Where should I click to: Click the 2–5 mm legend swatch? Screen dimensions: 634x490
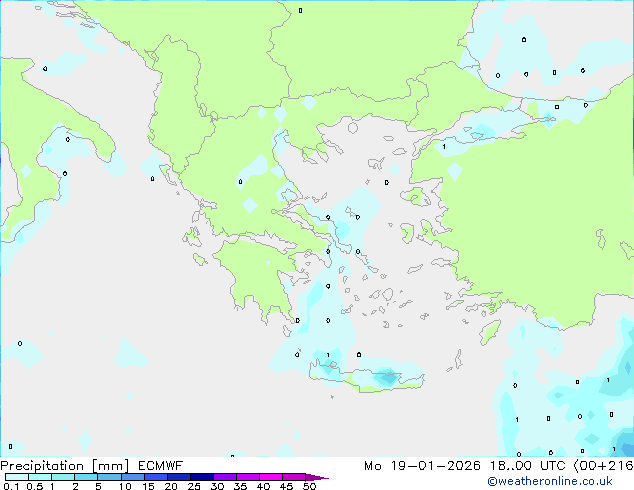[x=86, y=477]
